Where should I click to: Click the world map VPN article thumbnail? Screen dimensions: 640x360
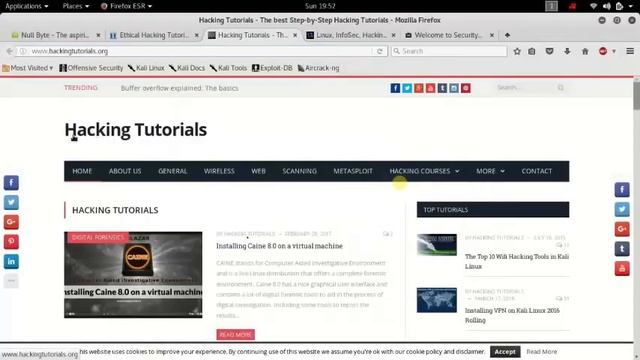tap(437, 300)
